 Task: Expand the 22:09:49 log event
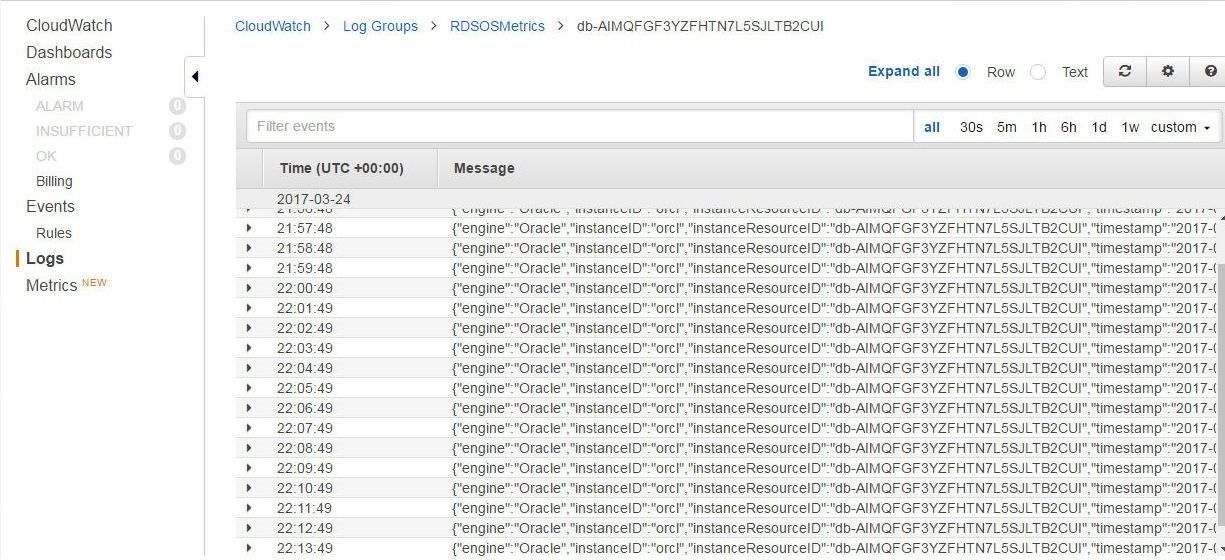coord(249,468)
